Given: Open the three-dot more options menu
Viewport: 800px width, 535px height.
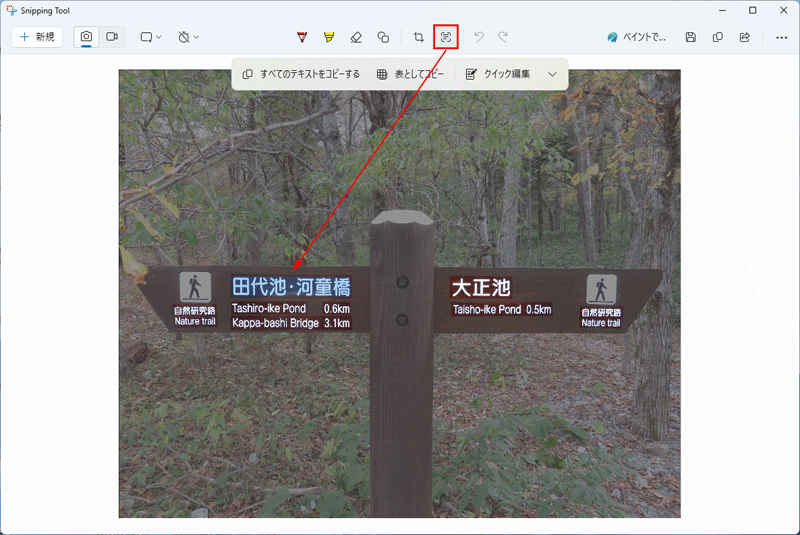Looking at the screenshot, I should pos(781,37).
